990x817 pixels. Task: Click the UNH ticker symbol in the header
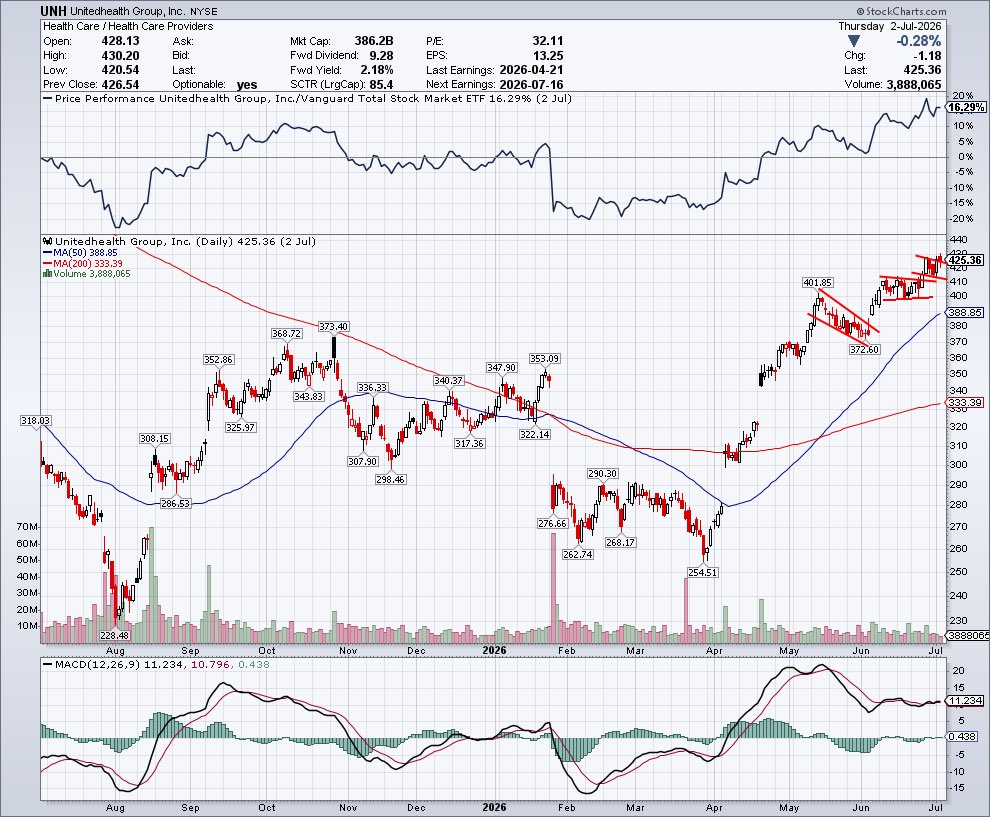(x=54, y=11)
